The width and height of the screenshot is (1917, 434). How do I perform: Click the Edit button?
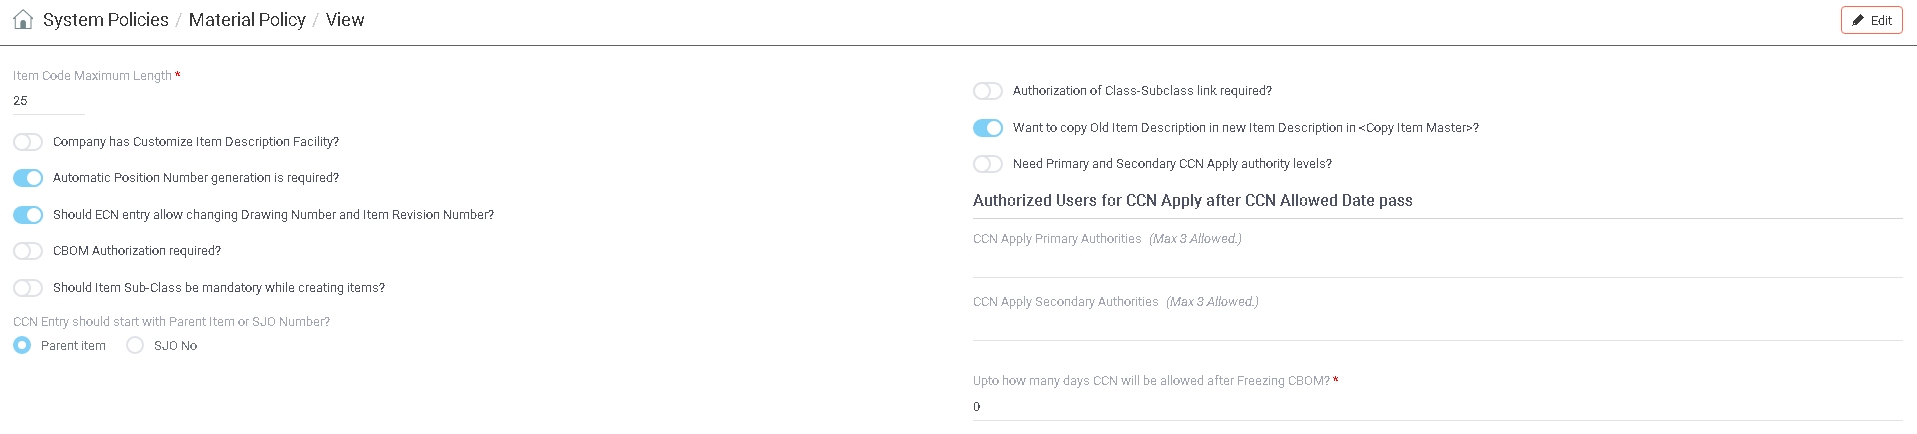(1871, 20)
